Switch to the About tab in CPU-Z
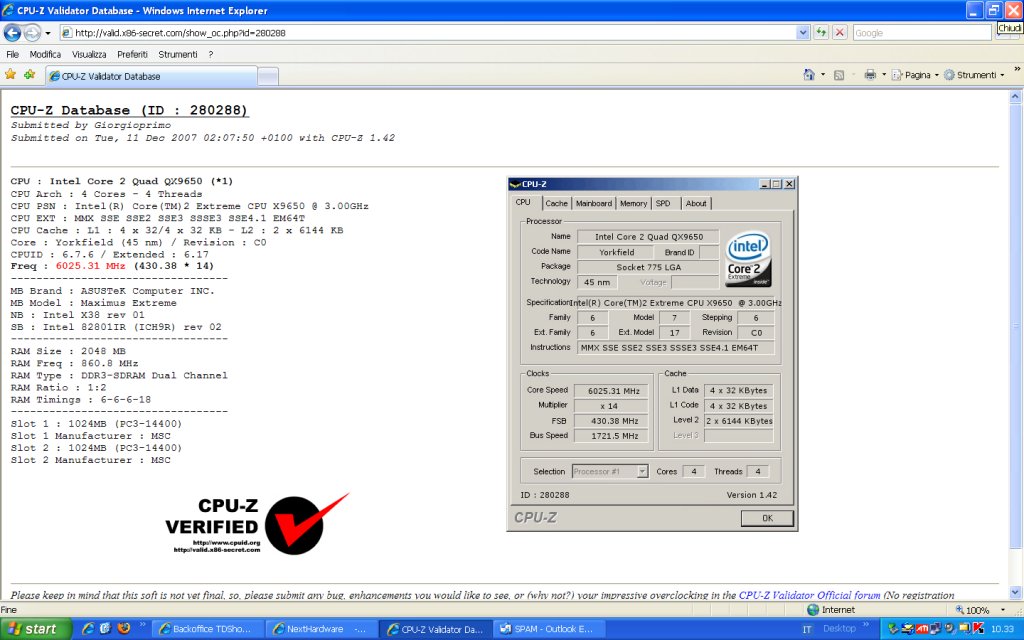The height and width of the screenshot is (640, 1024). pos(696,203)
